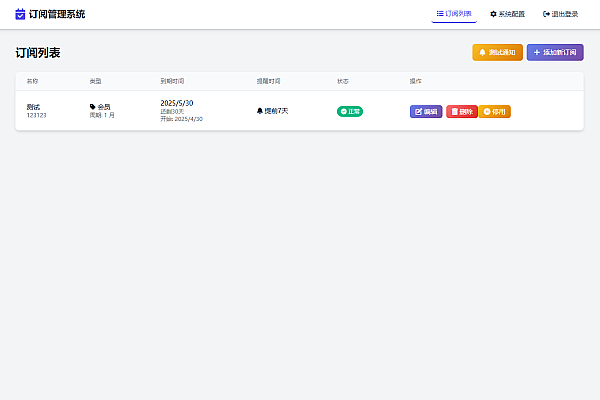Screen dimensions: 600x400
Task: Click the gear icon for system config
Action: (493, 14)
